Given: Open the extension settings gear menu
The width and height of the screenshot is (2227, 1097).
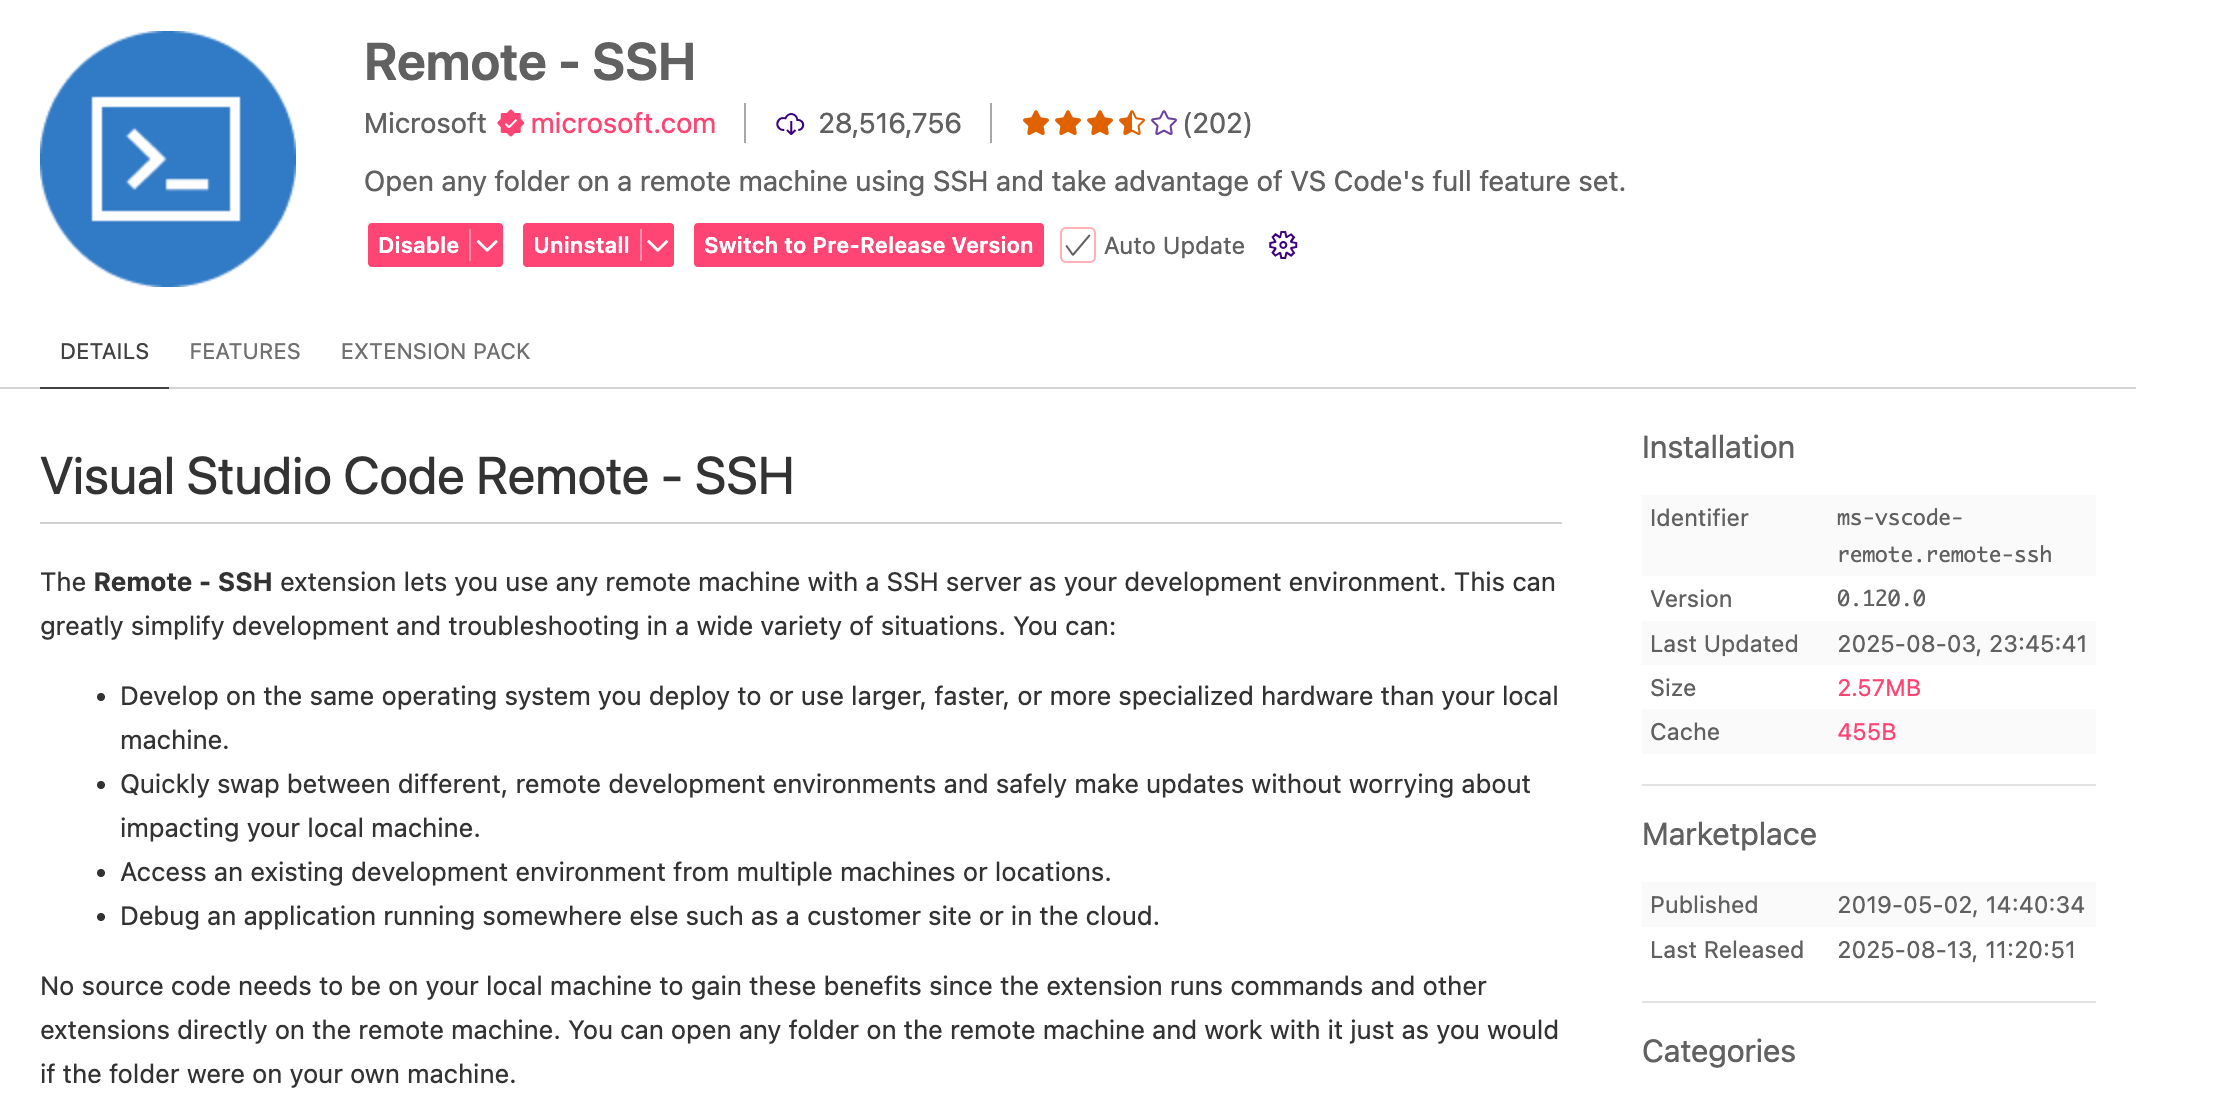Looking at the screenshot, I should coord(1283,245).
